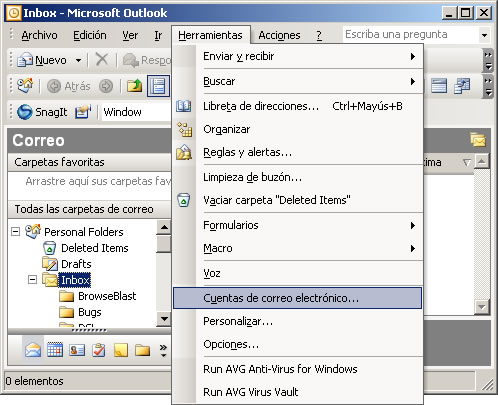Select Cuentas de correo electrónico
Viewport: 498px width, 405px height.
coord(297,298)
